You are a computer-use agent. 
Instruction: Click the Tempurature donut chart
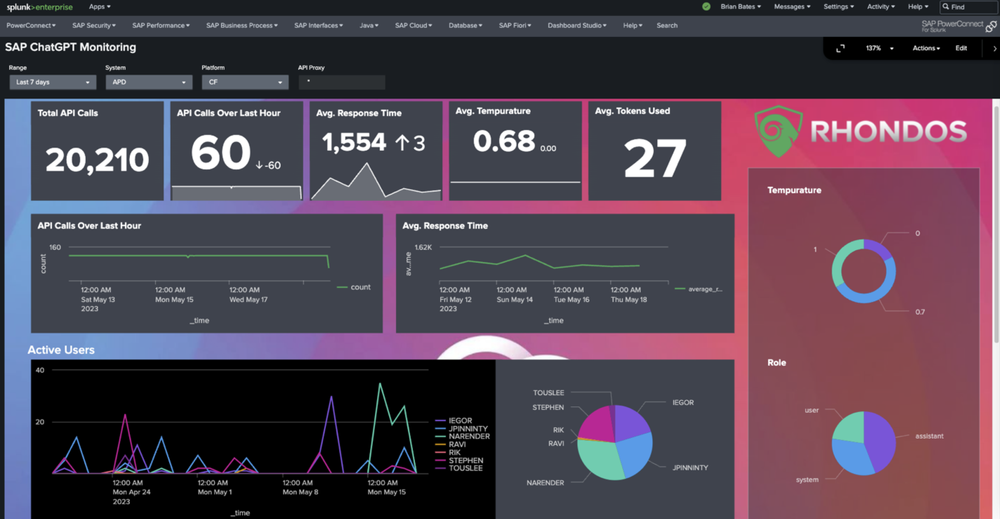coord(864,271)
